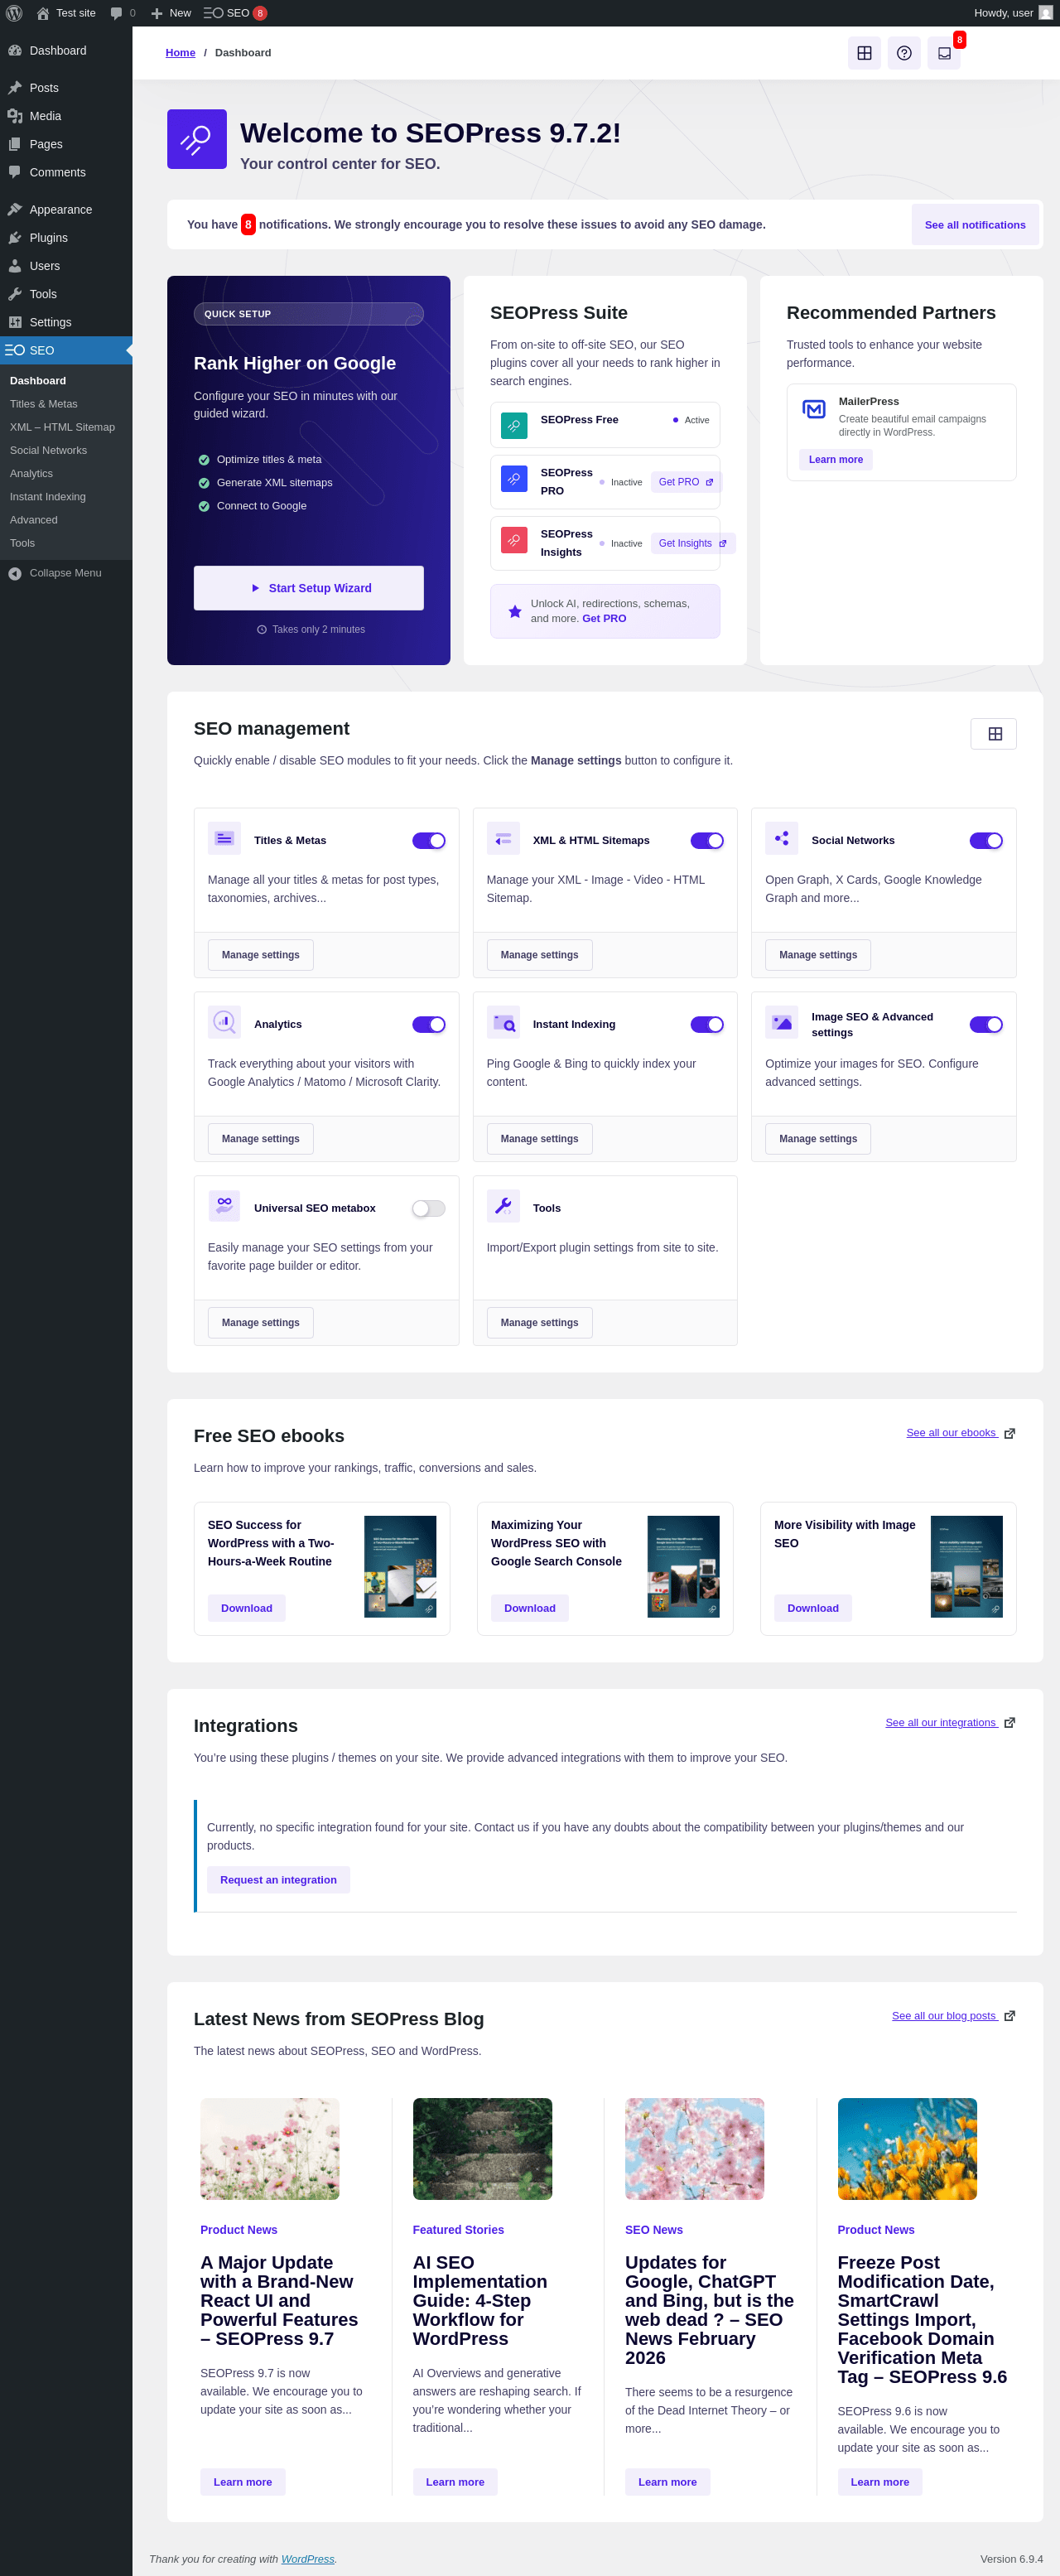This screenshot has width=1060, height=2576.
Task: Open the New content menu in admin bar
Action: pyautogui.click(x=170, y=13)
